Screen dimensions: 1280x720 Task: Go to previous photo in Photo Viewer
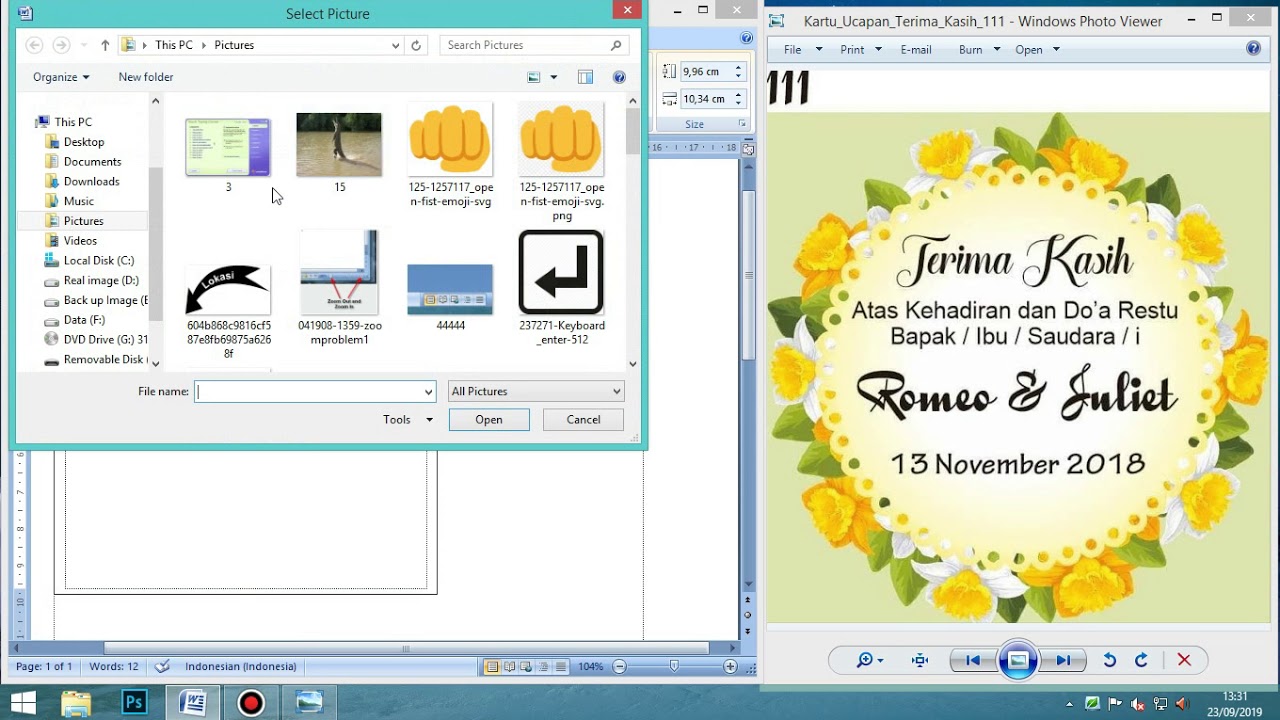972,660
